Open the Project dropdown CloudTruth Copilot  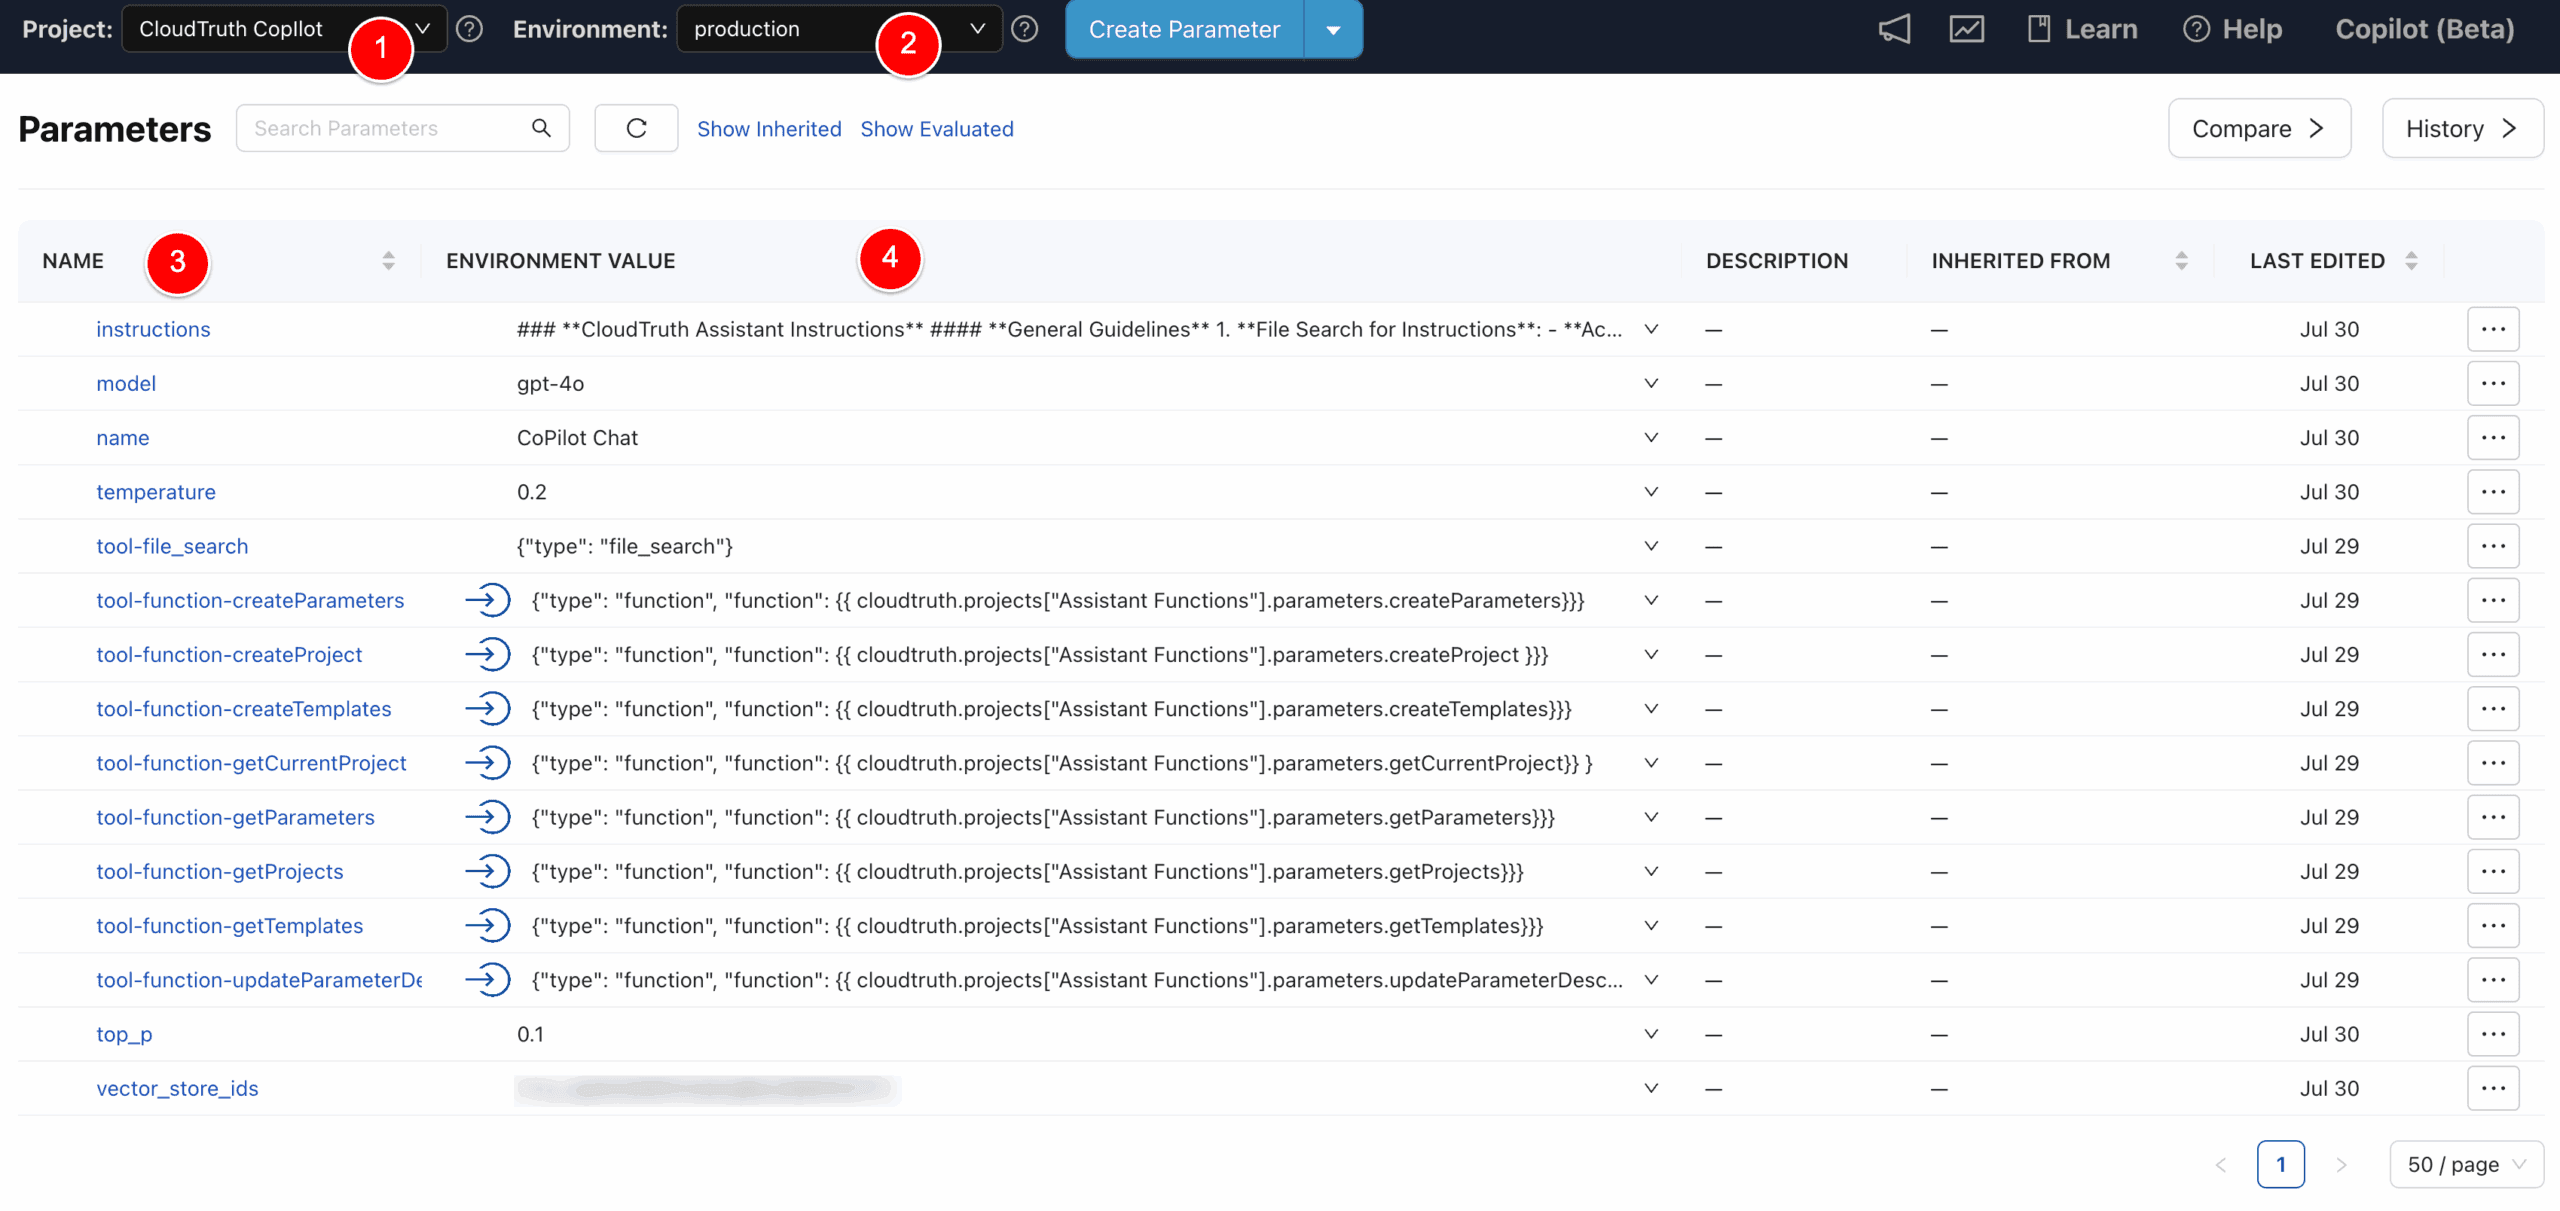(x=284, y=29)
